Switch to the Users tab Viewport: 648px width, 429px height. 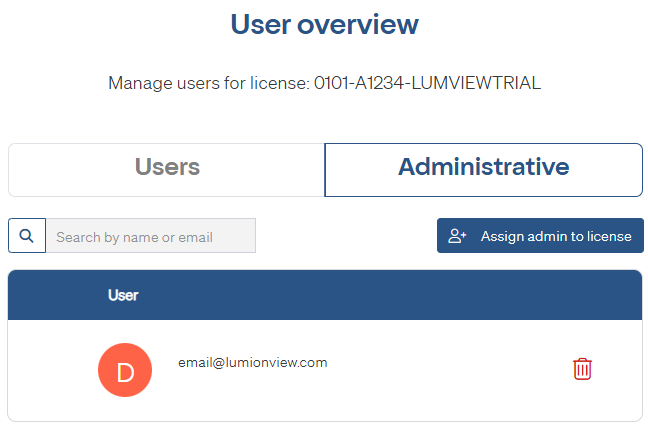tap(167, 169)
